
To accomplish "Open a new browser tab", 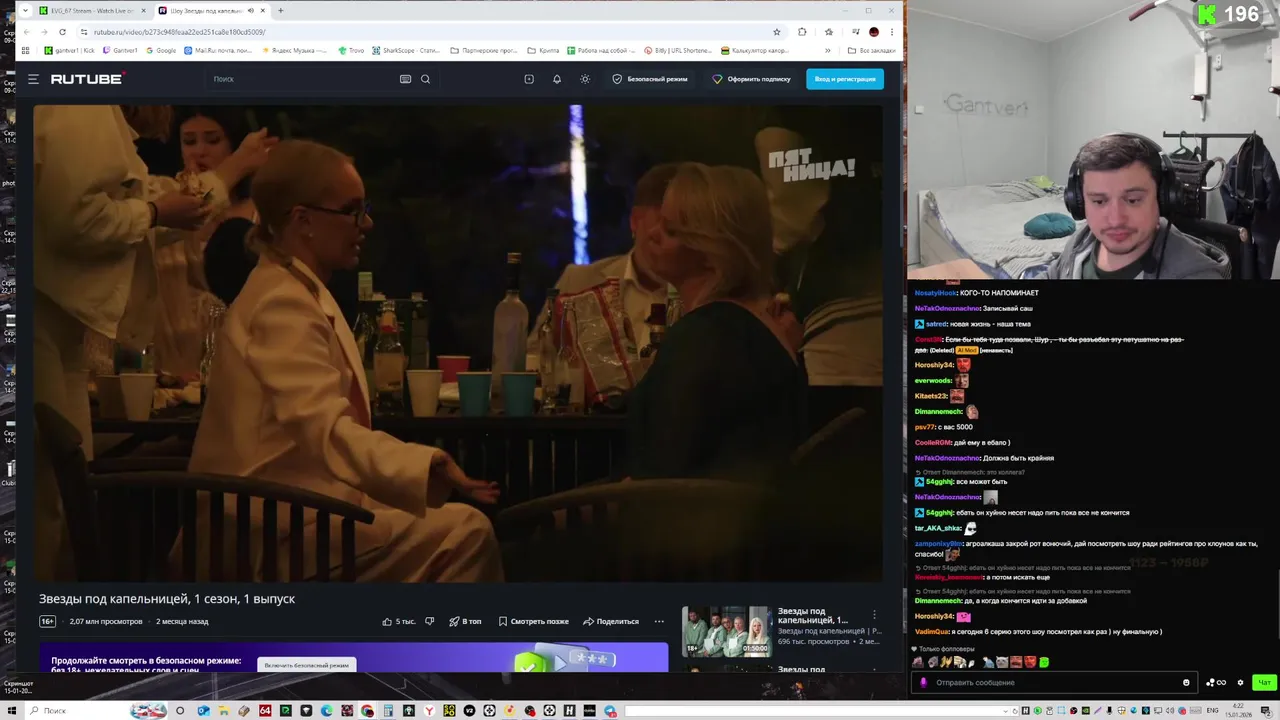I will (x=280, y=11).
